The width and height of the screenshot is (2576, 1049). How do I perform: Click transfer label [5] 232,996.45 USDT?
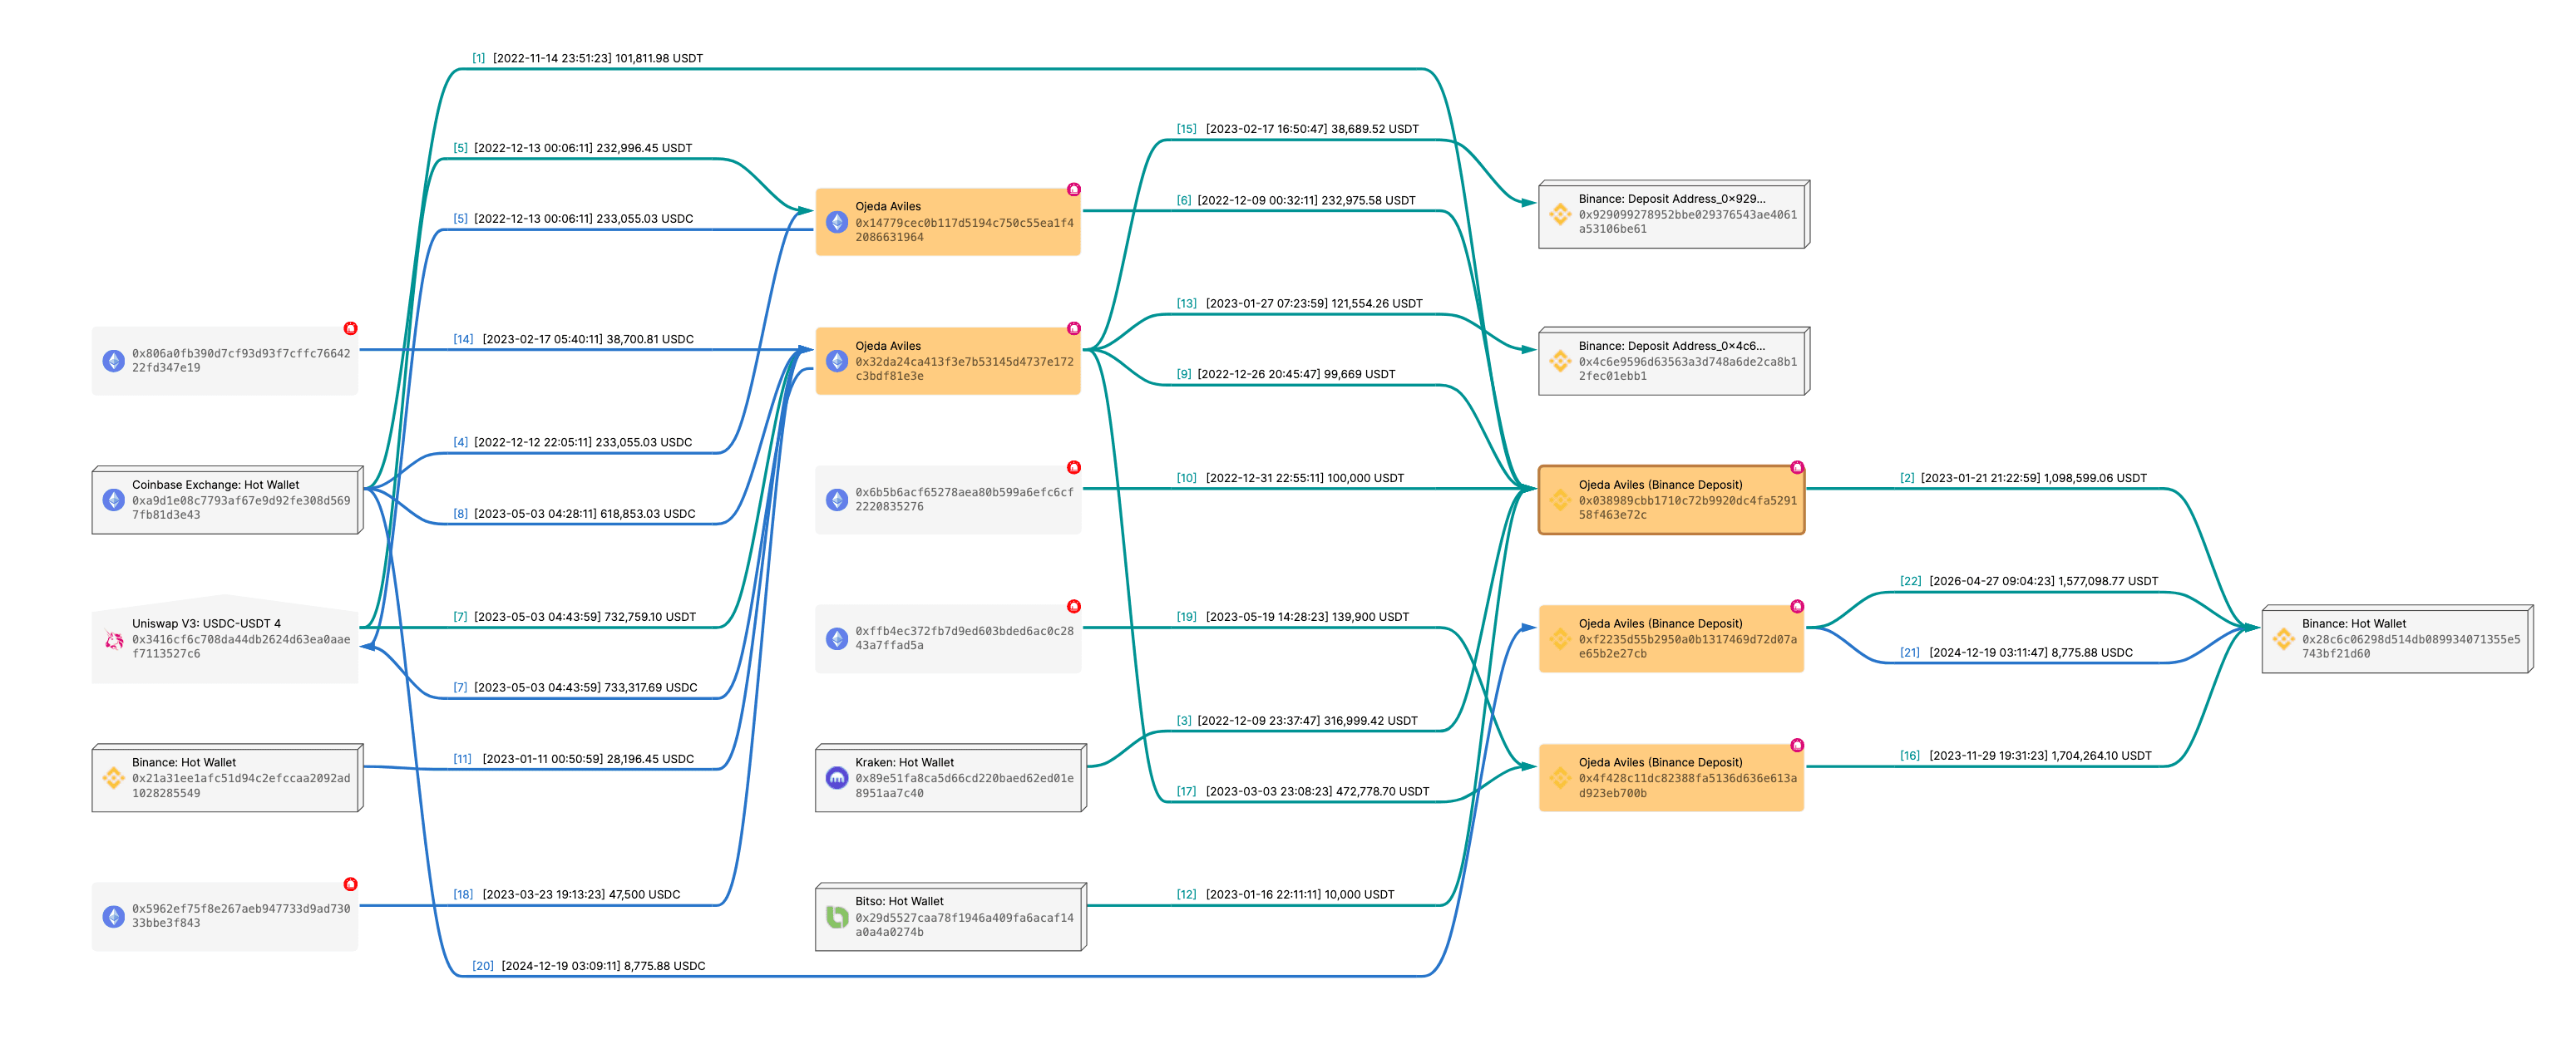click(573, 148)
